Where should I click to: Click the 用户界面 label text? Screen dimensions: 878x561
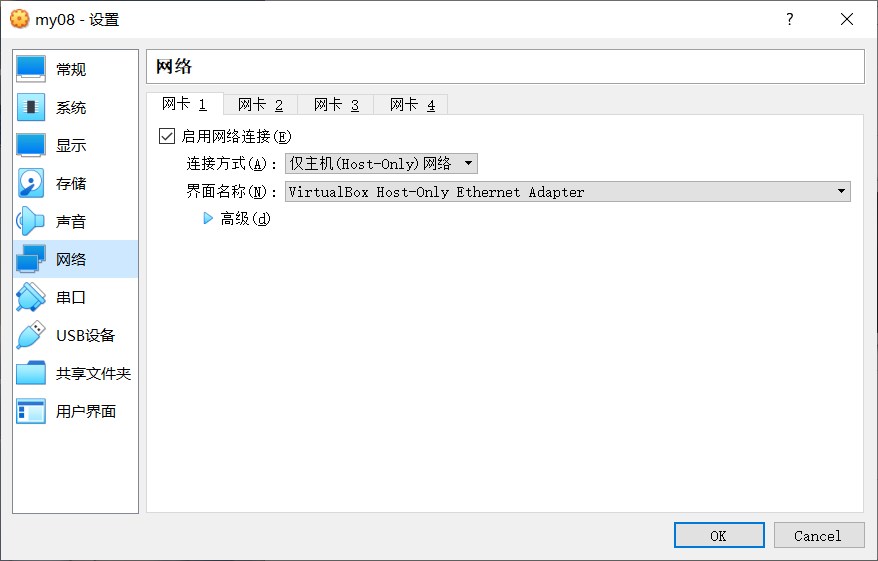click(x=86, y=412)
